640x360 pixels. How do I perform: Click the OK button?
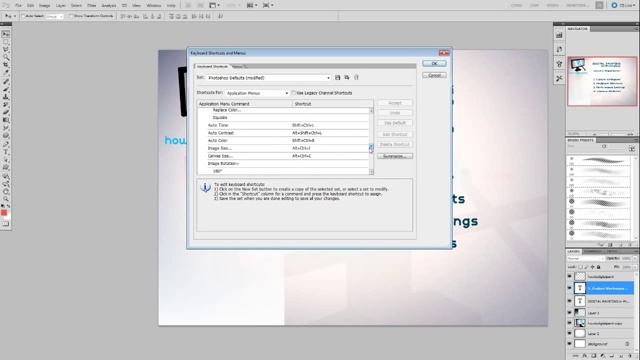pos(434,64)
